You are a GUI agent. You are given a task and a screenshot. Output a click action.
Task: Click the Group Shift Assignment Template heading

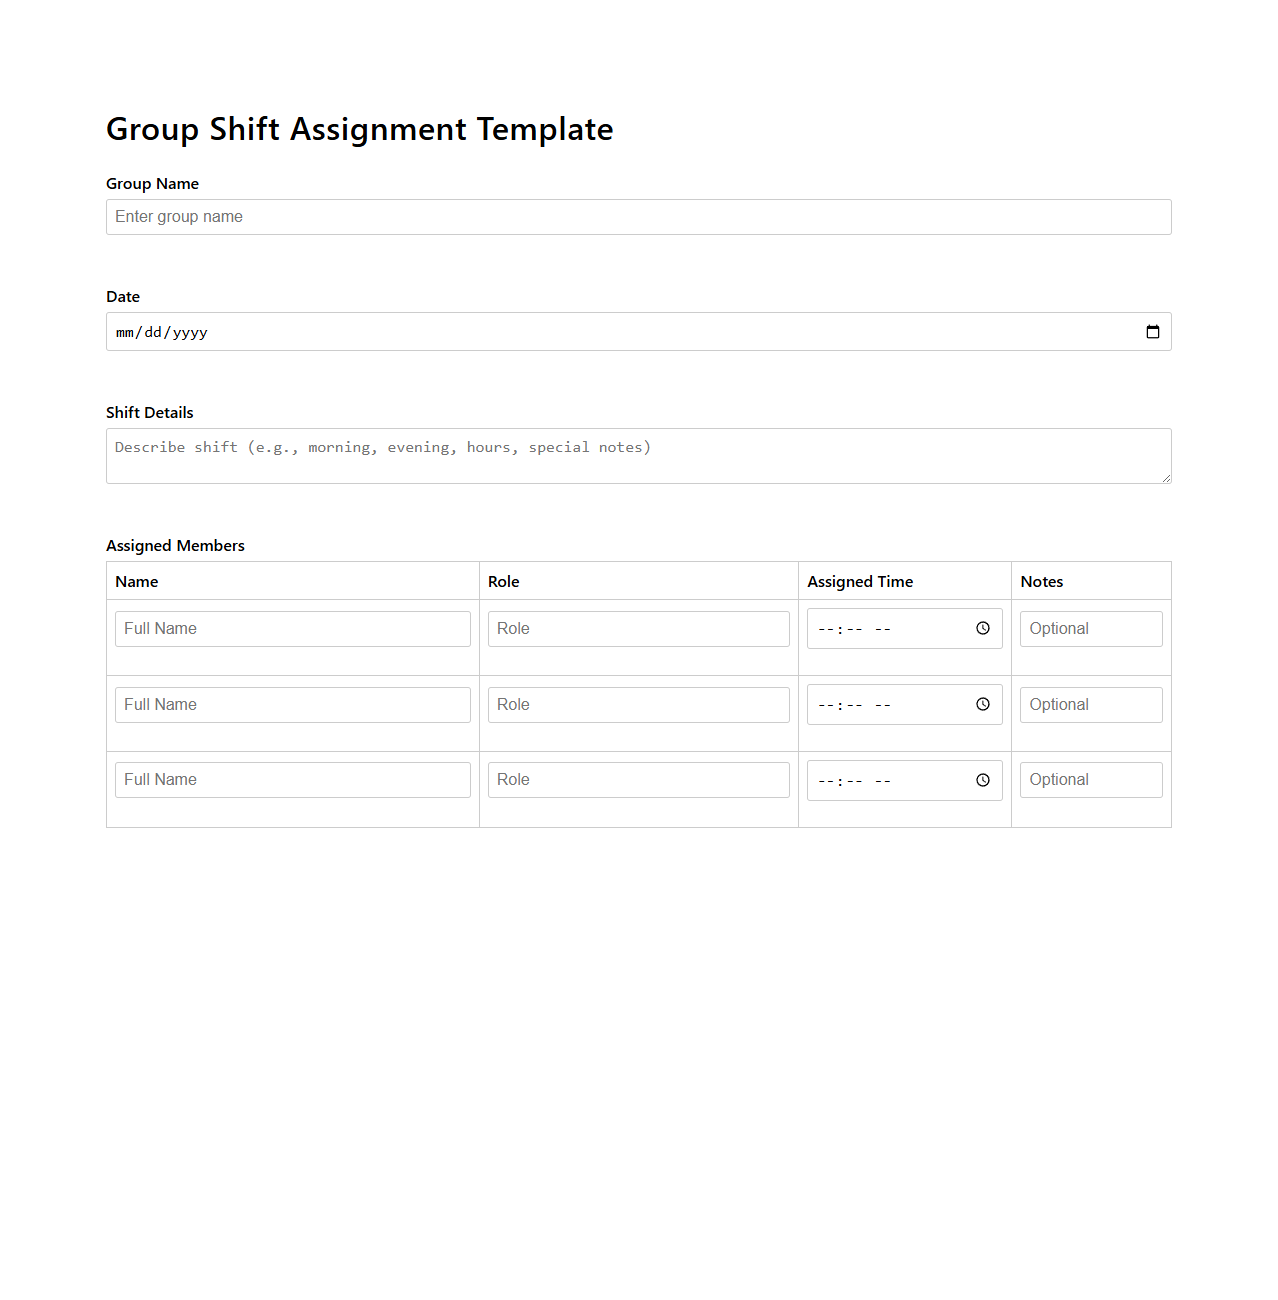[x=359, y=129]
